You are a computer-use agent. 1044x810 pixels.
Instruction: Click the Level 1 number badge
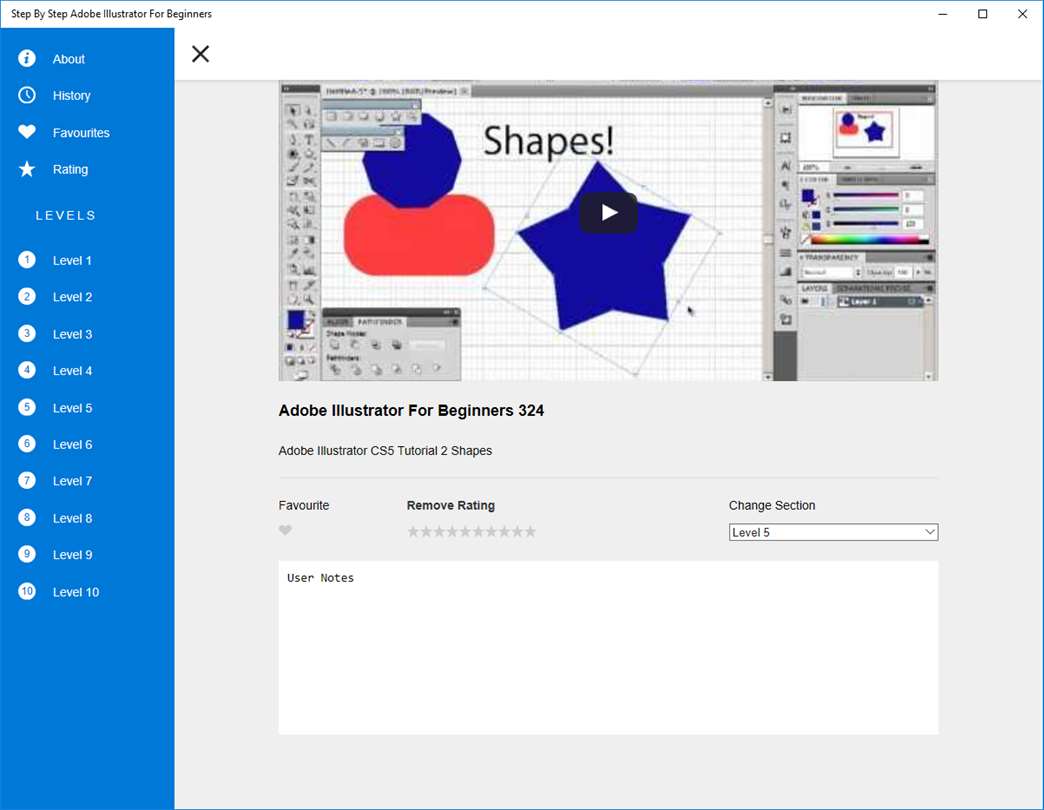click(x=27, y=260)
